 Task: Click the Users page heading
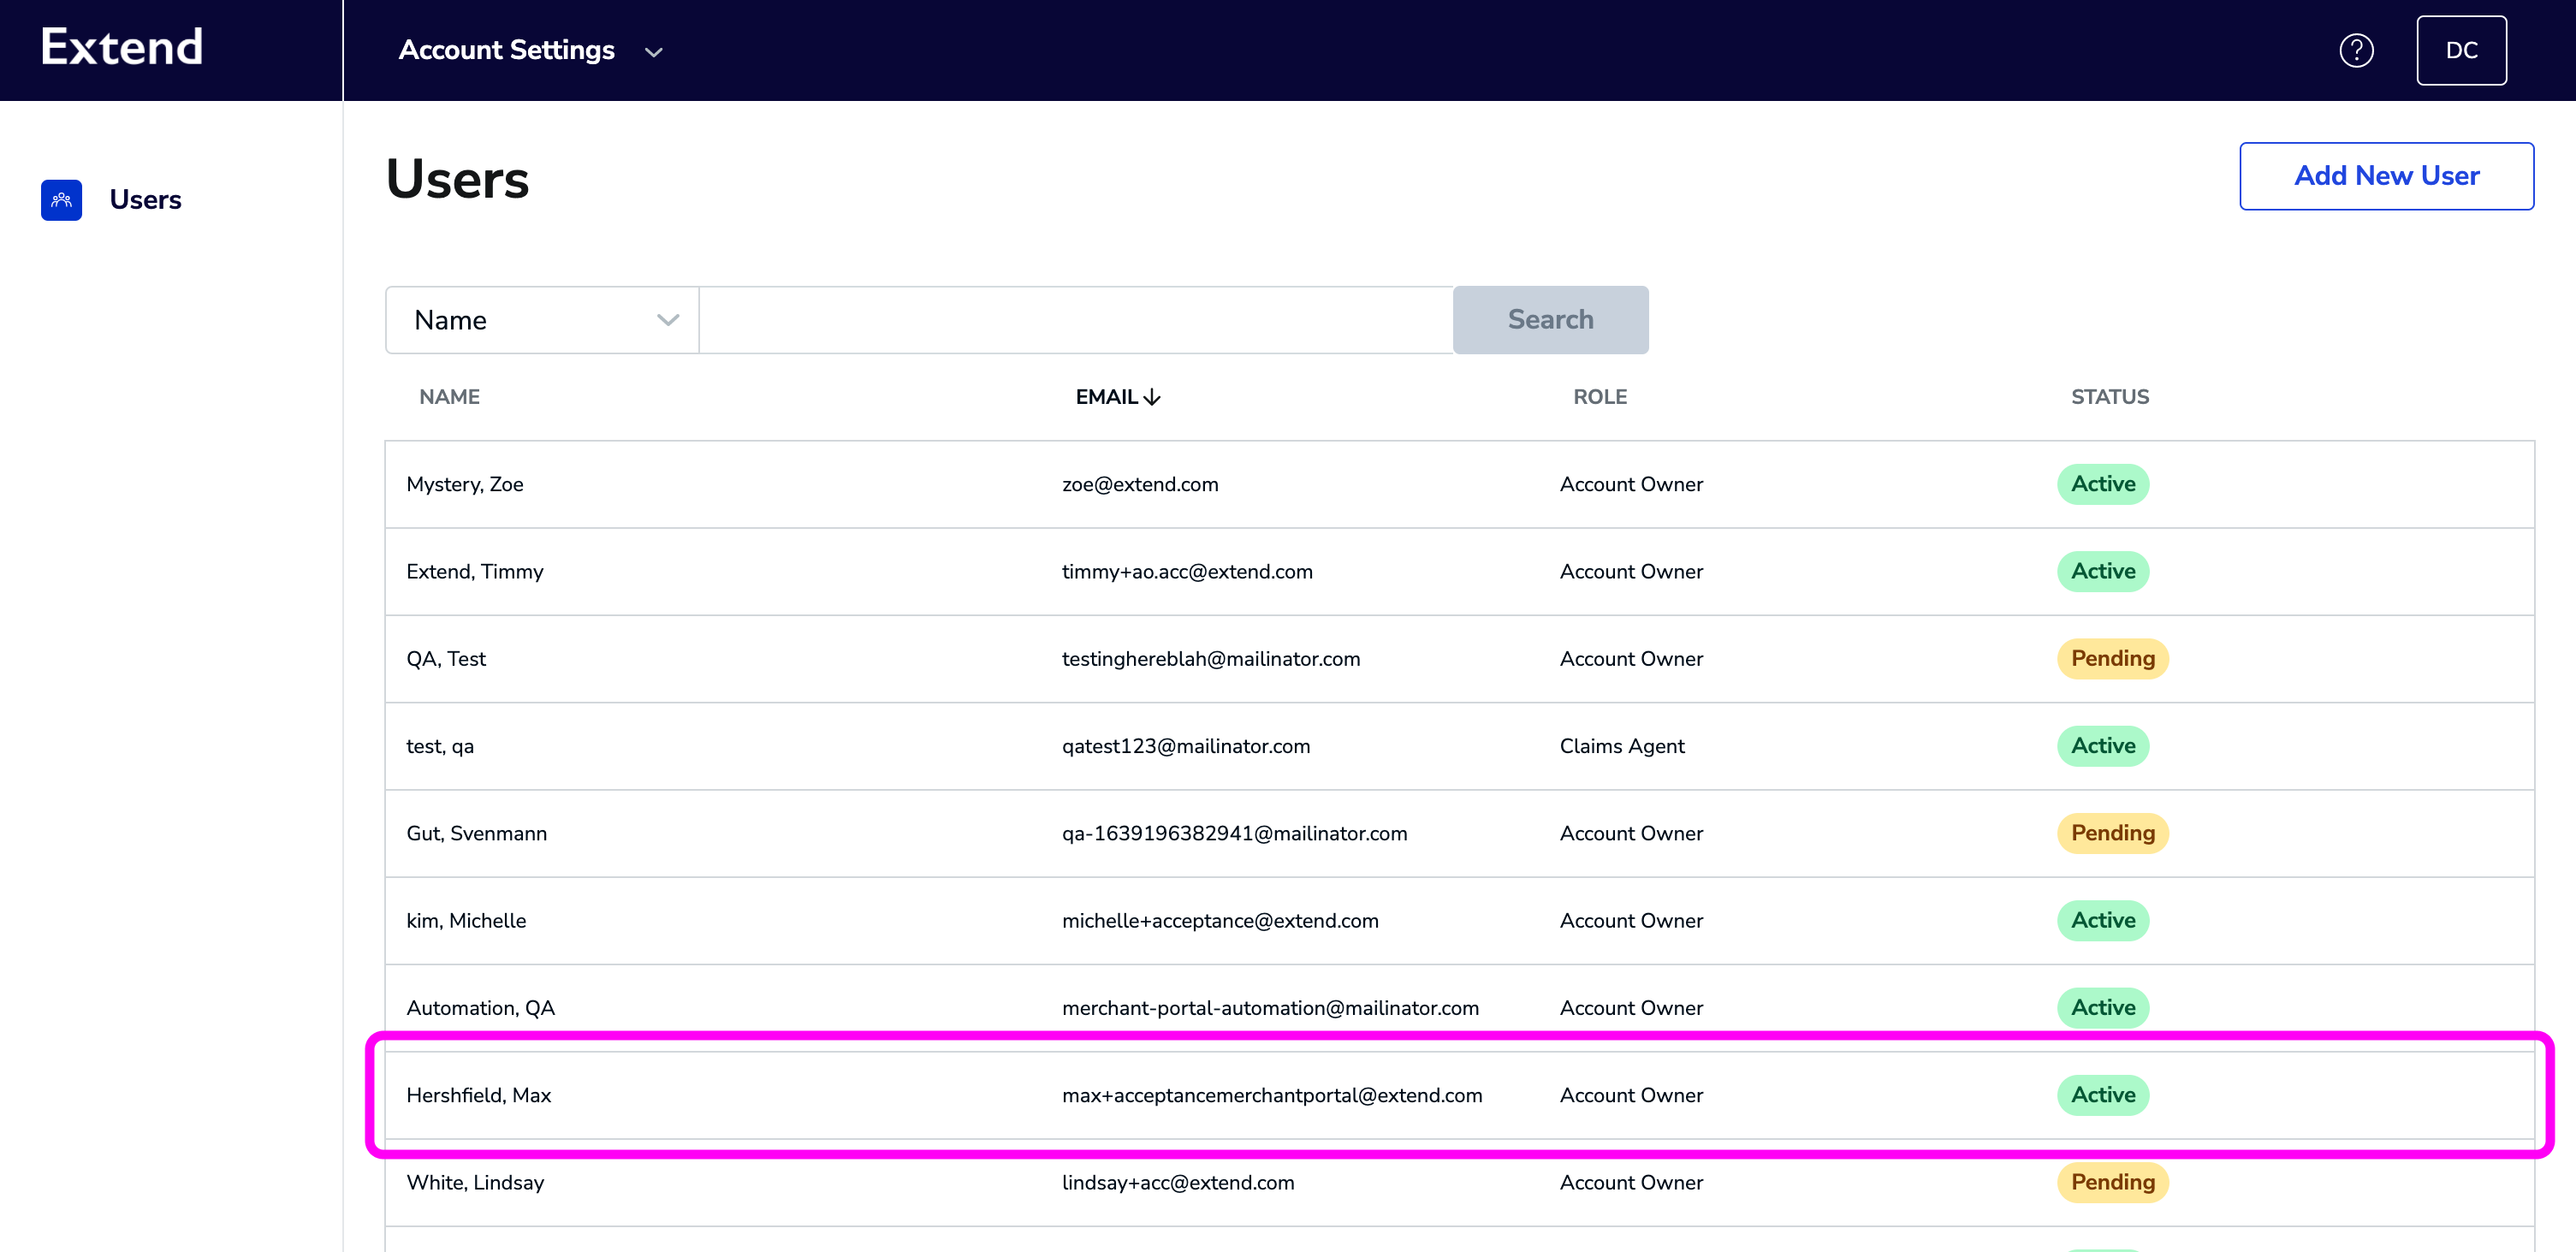click(457, 180)
